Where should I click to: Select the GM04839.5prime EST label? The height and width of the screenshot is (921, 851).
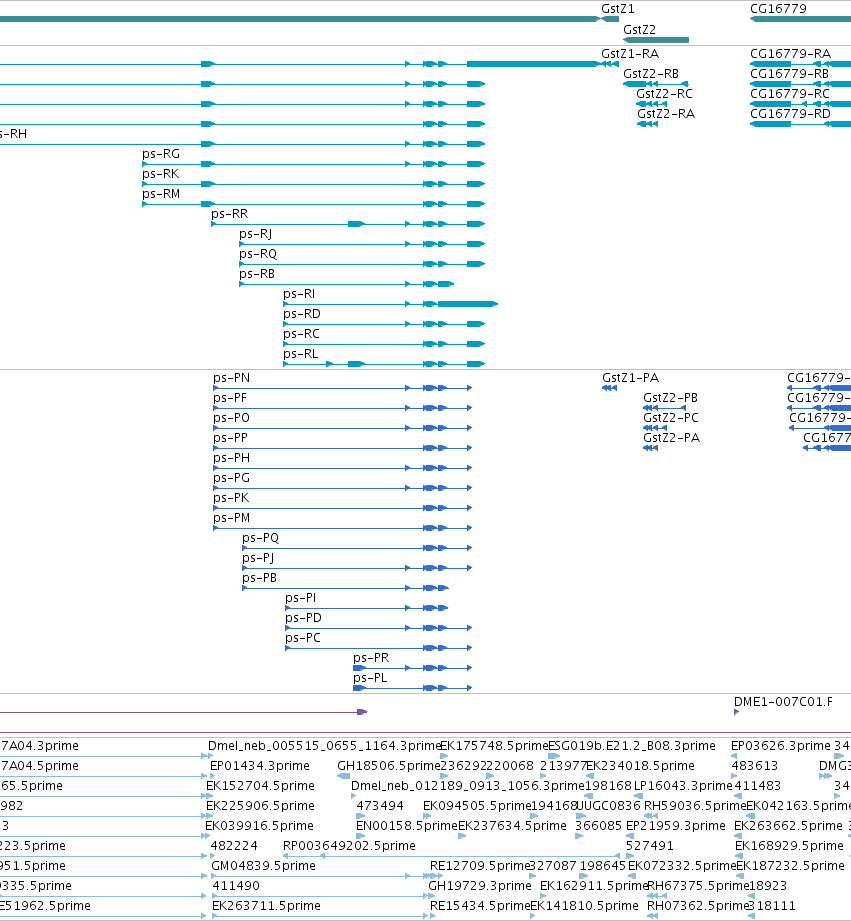click(263, 866)
